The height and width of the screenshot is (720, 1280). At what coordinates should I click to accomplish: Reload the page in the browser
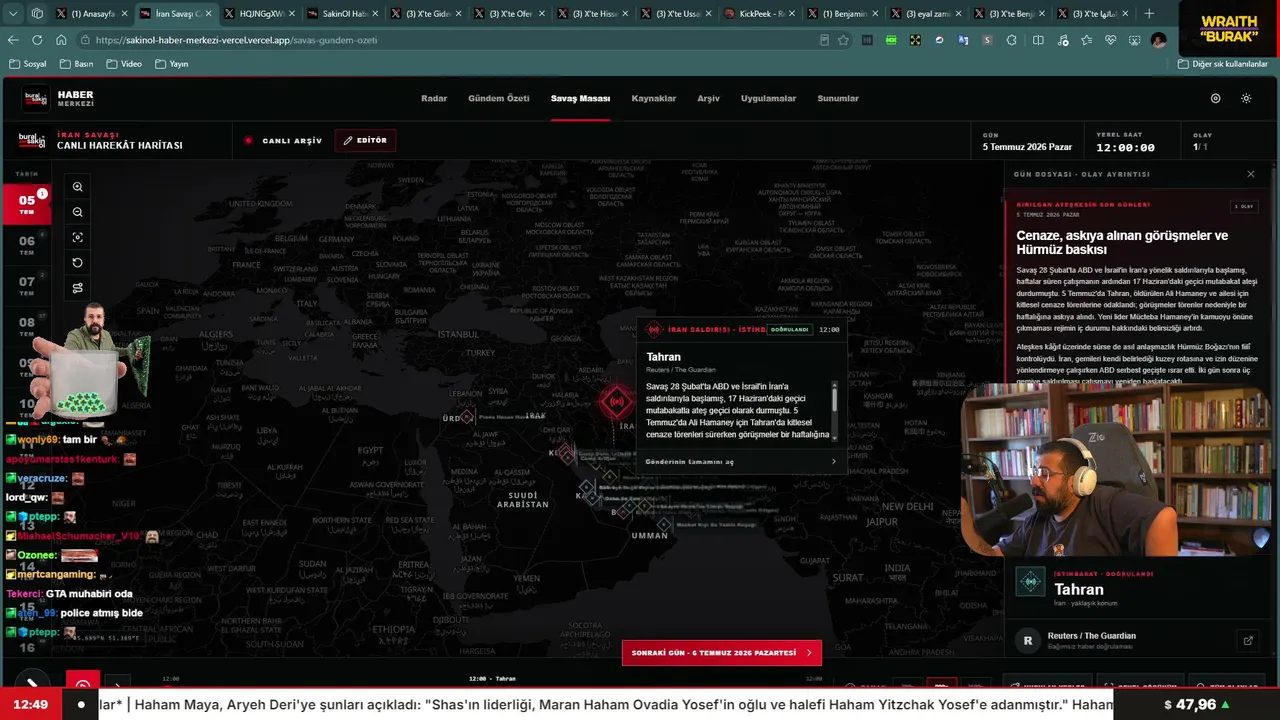37,40
